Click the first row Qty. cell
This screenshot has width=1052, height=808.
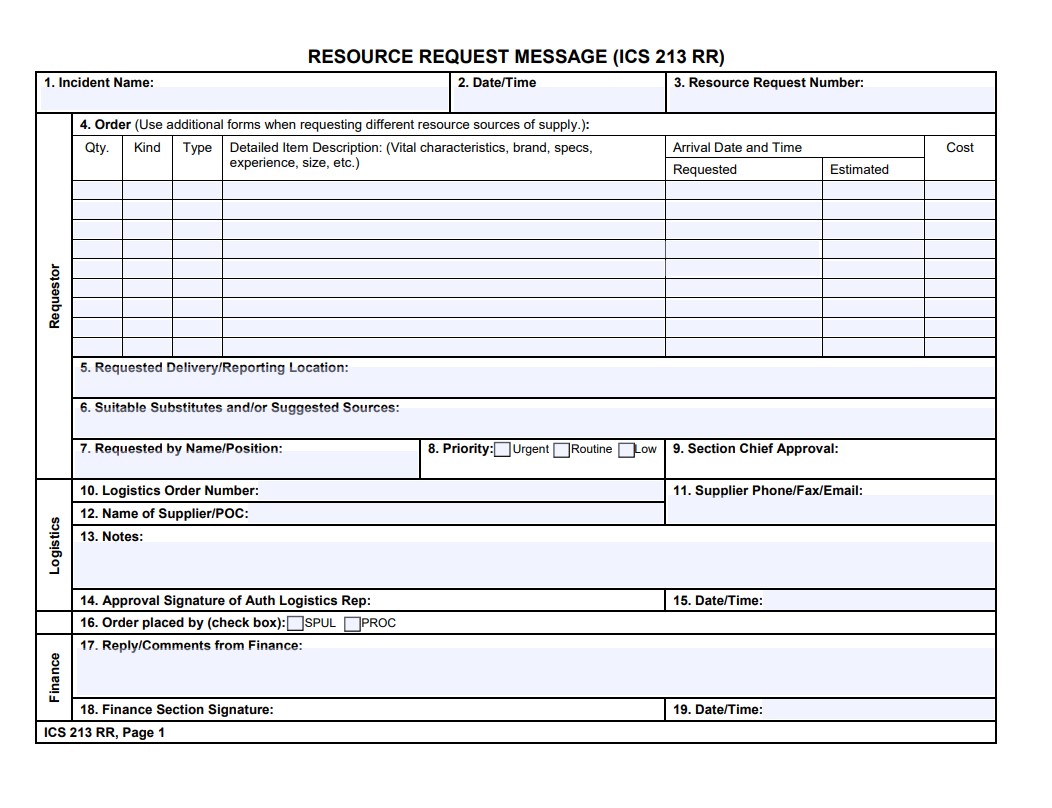(97, 190)
